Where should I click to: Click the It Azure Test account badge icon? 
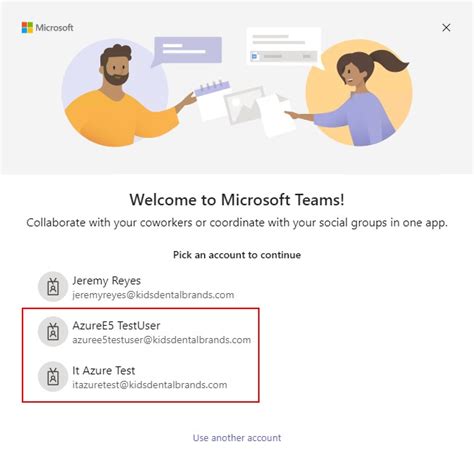point(53,377)
